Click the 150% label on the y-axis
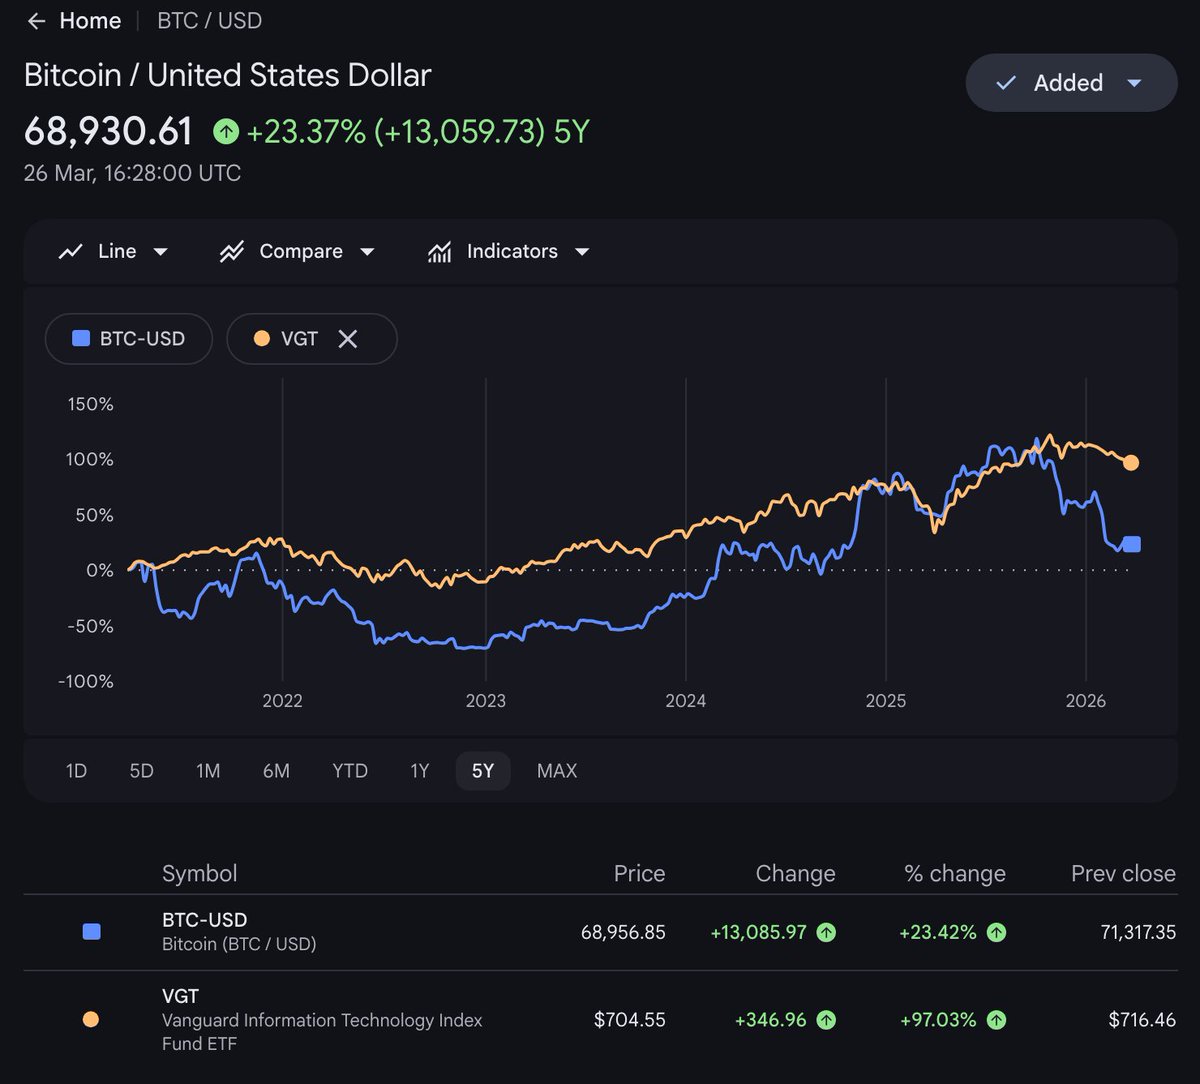The height and width of the screenshot is (1084, 1200). [91, 404]
